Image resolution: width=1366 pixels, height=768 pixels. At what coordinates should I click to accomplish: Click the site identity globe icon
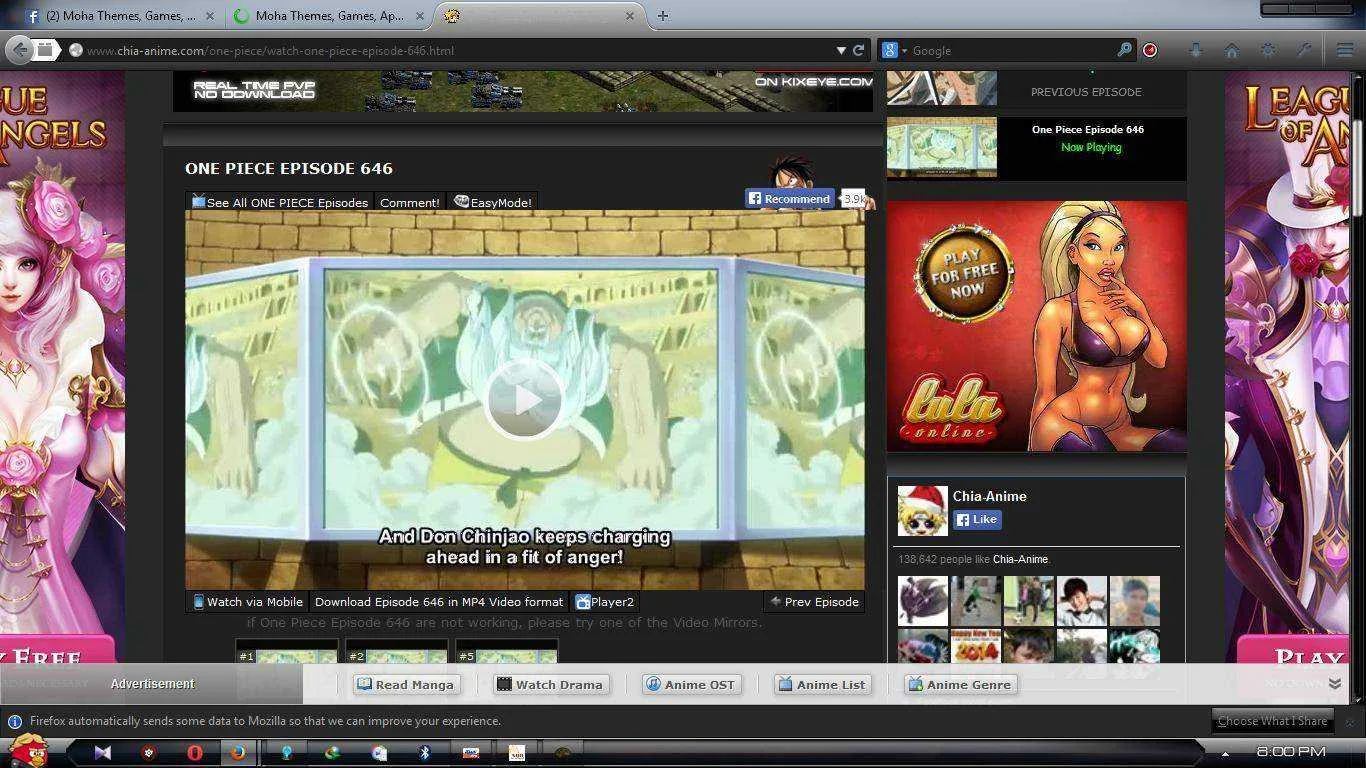[x=75, y=50]
